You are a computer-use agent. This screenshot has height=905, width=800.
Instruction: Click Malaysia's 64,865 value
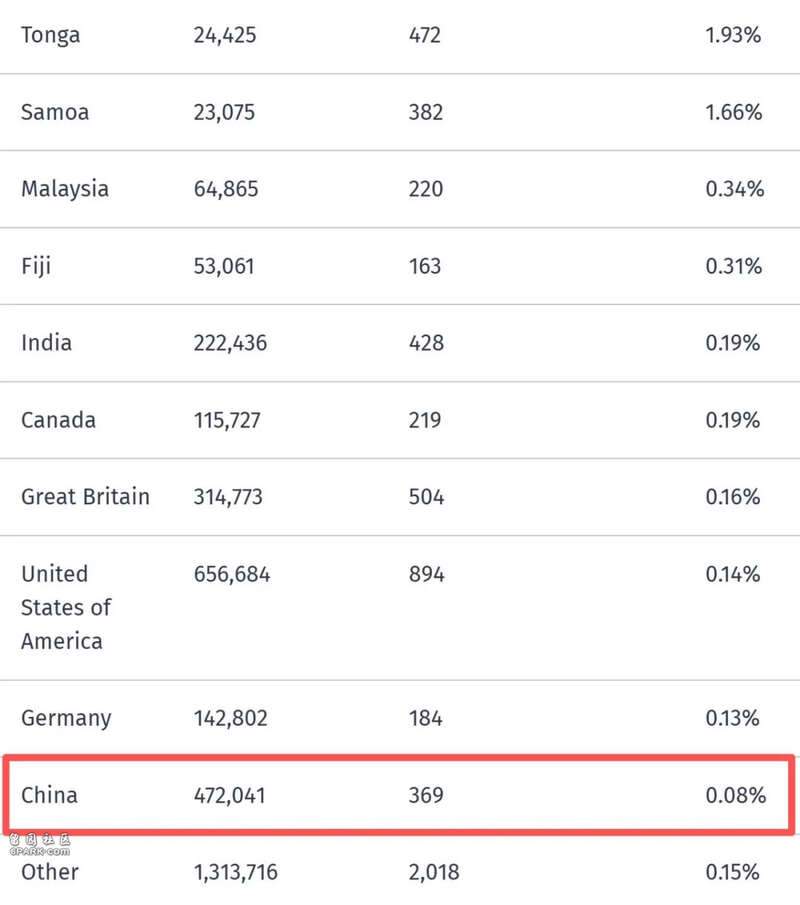(226, 189)
